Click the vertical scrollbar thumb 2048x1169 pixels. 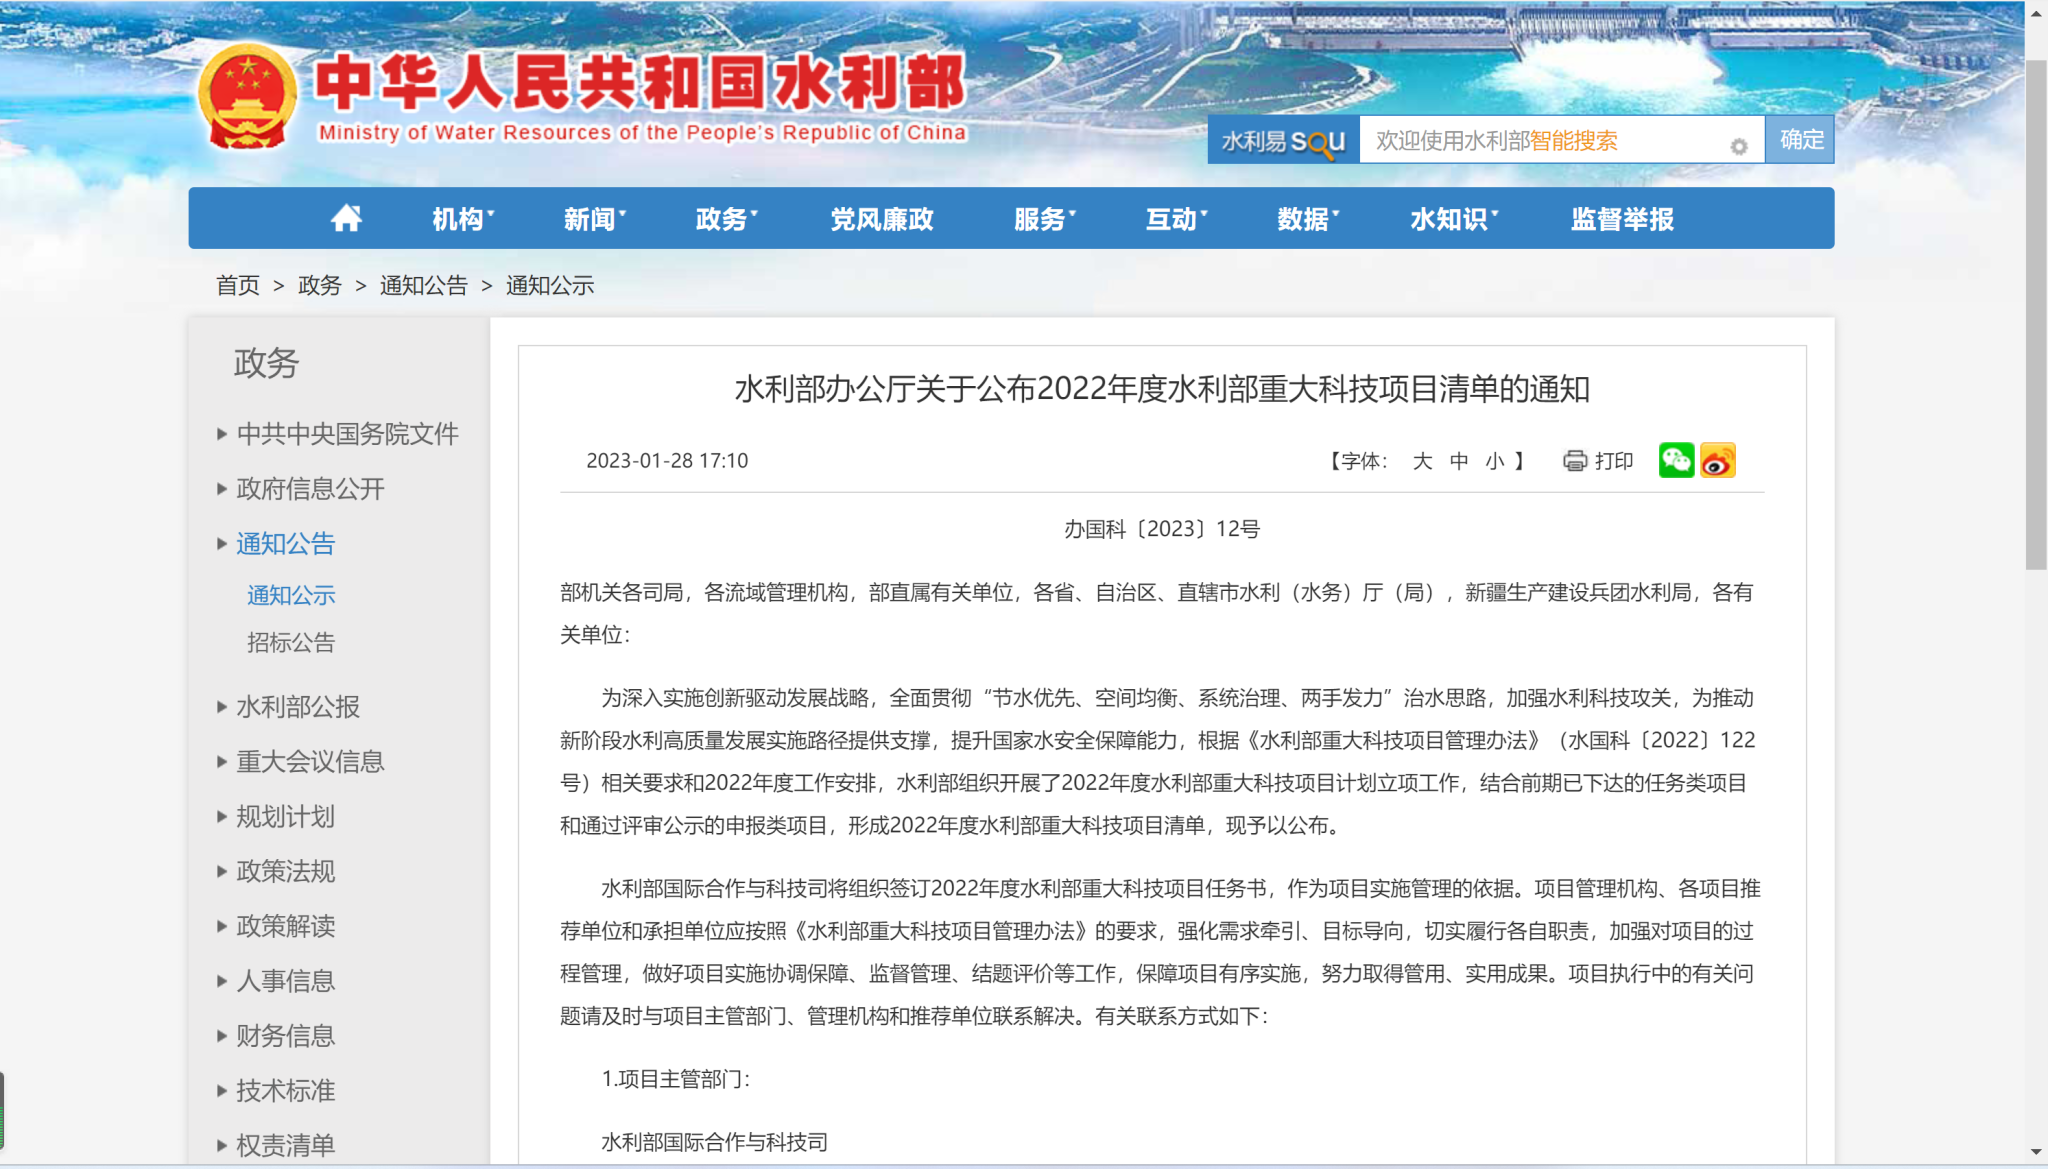click(x=2036, y=315)
